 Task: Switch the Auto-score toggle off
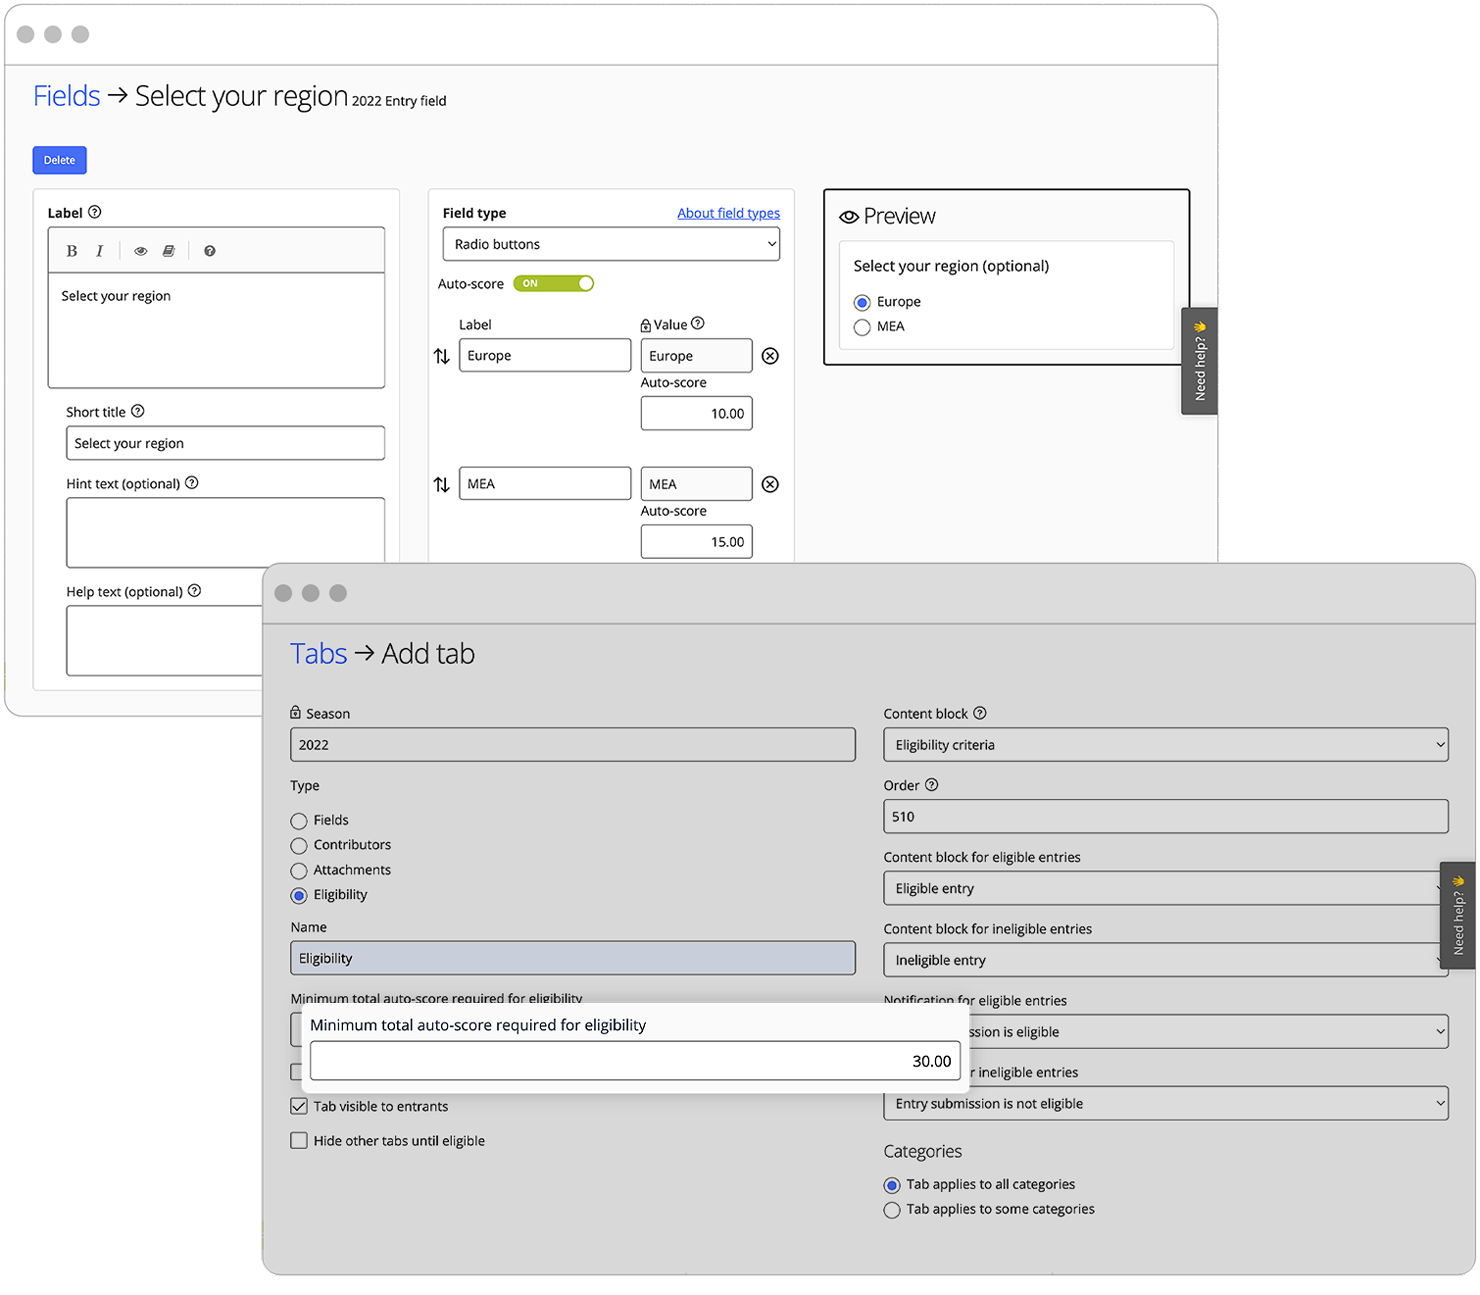pos(553,283)
